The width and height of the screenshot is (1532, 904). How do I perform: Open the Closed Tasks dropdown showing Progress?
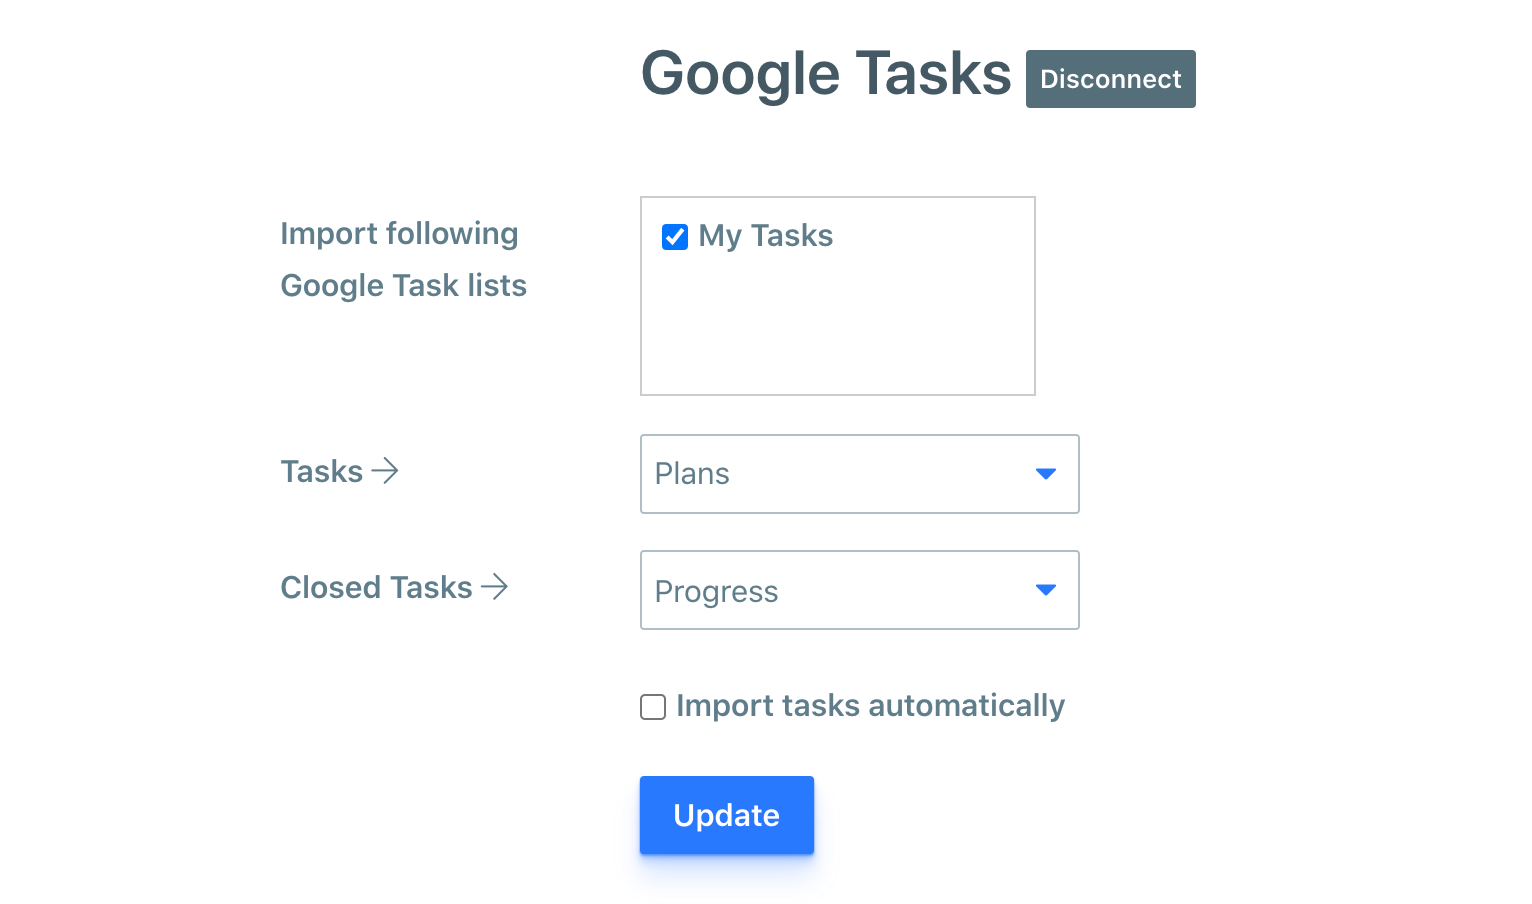(x=859, y=590)
